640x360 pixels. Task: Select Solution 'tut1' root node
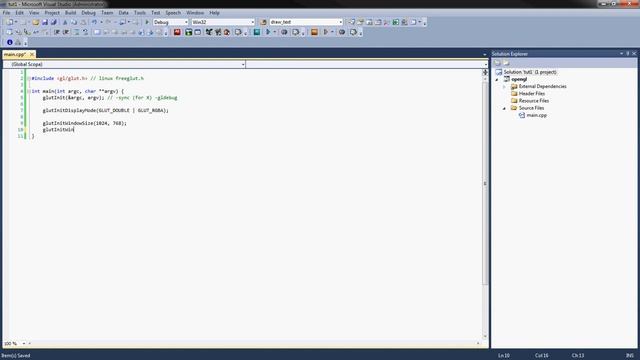529,72
